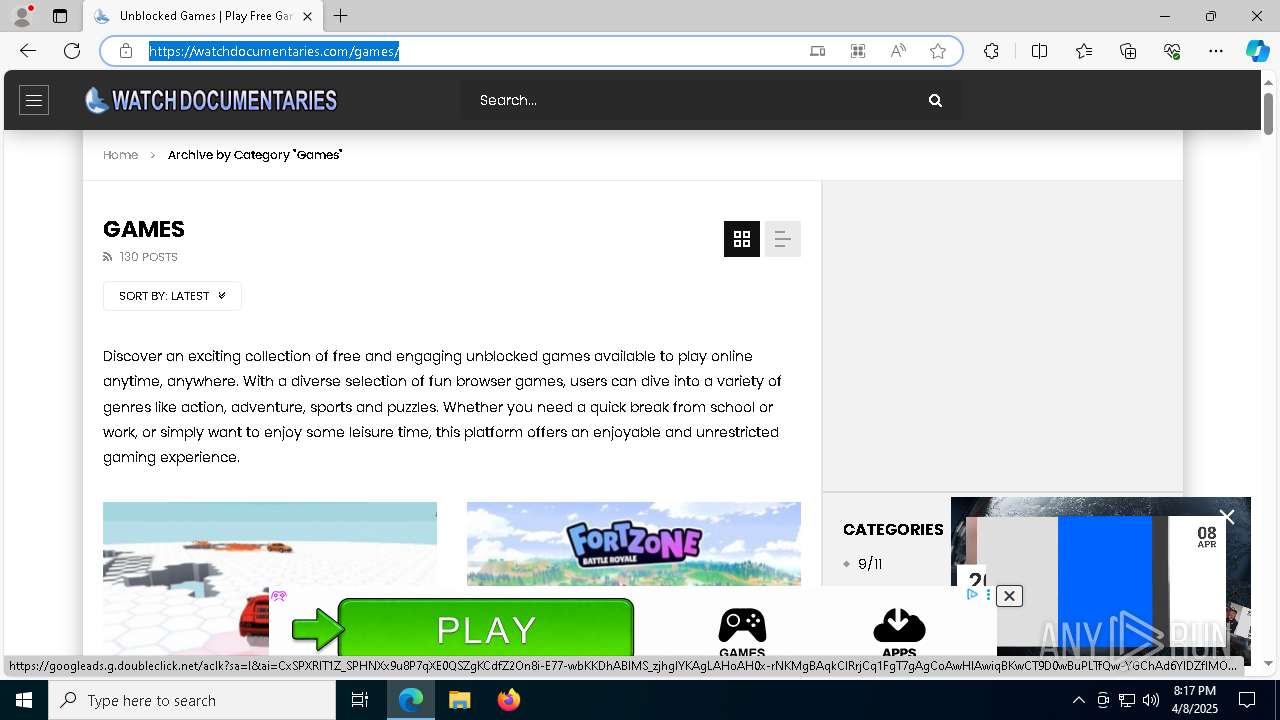Viewport: 1280px width, 720px height.
Task: Open browser Collections
Action: click(x=1128, y=51)
